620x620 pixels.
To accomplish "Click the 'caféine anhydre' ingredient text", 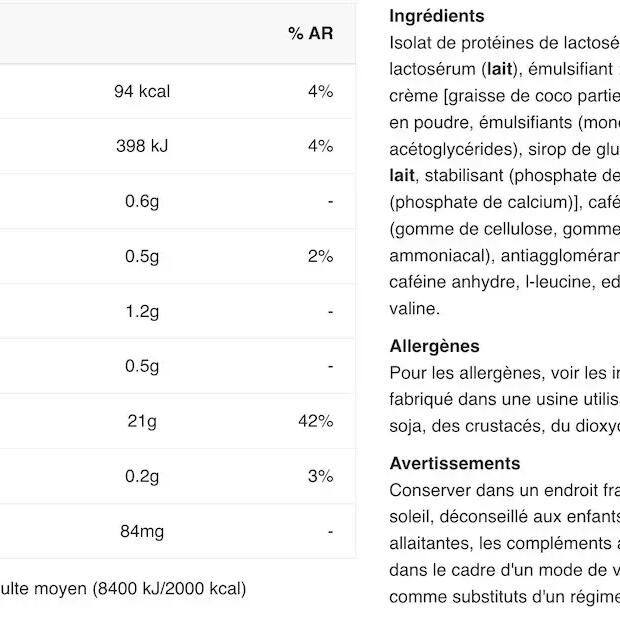I will point(453,282).
